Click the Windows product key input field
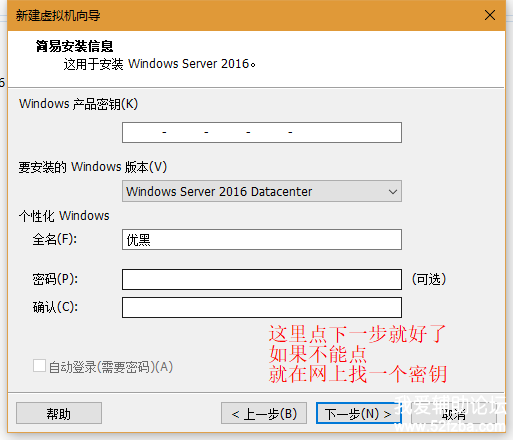The width and height of the screenshot is (513, 440). coord(262,132)
